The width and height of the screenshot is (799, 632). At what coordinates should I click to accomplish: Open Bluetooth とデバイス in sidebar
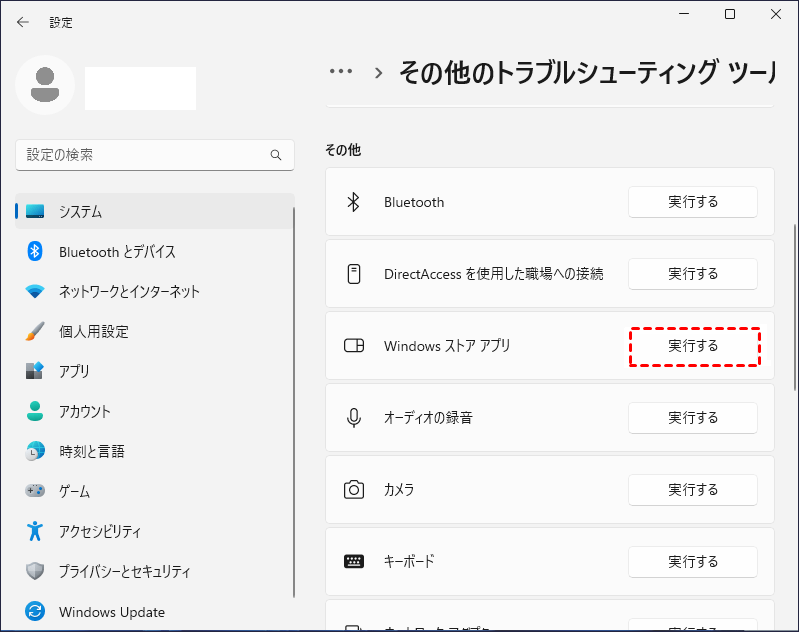pos(117,252)
